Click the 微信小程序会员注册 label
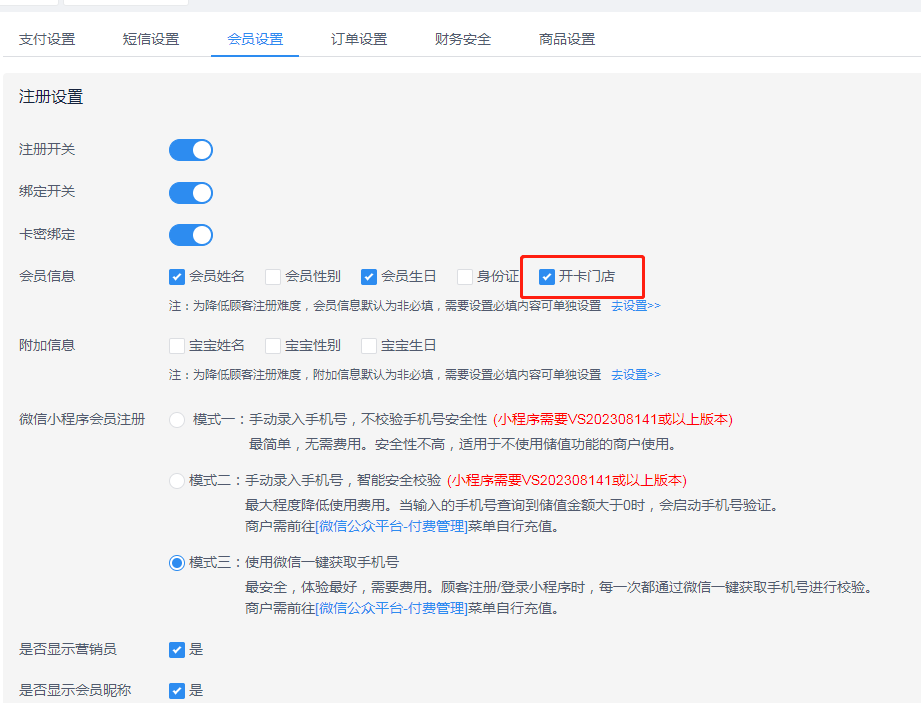Image resolution: width=921 pixels, height=703 pixels. [82, 419]
